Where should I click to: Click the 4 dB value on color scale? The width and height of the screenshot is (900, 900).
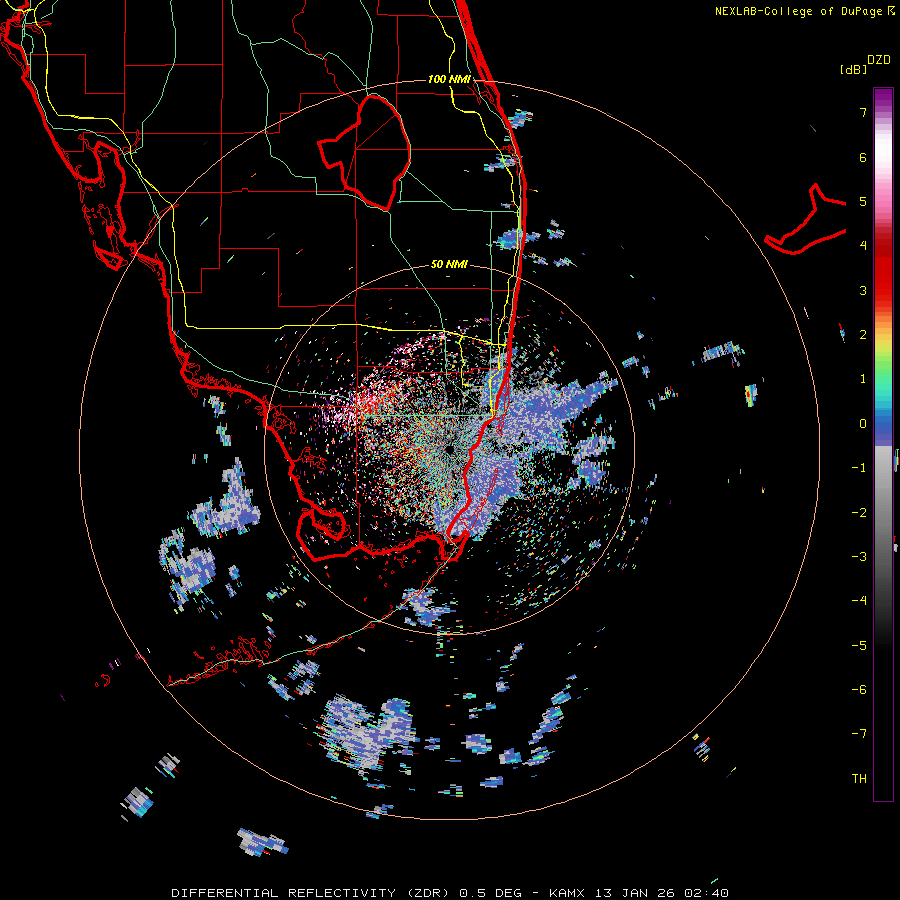pyautogui.click(x=863, y=246)
